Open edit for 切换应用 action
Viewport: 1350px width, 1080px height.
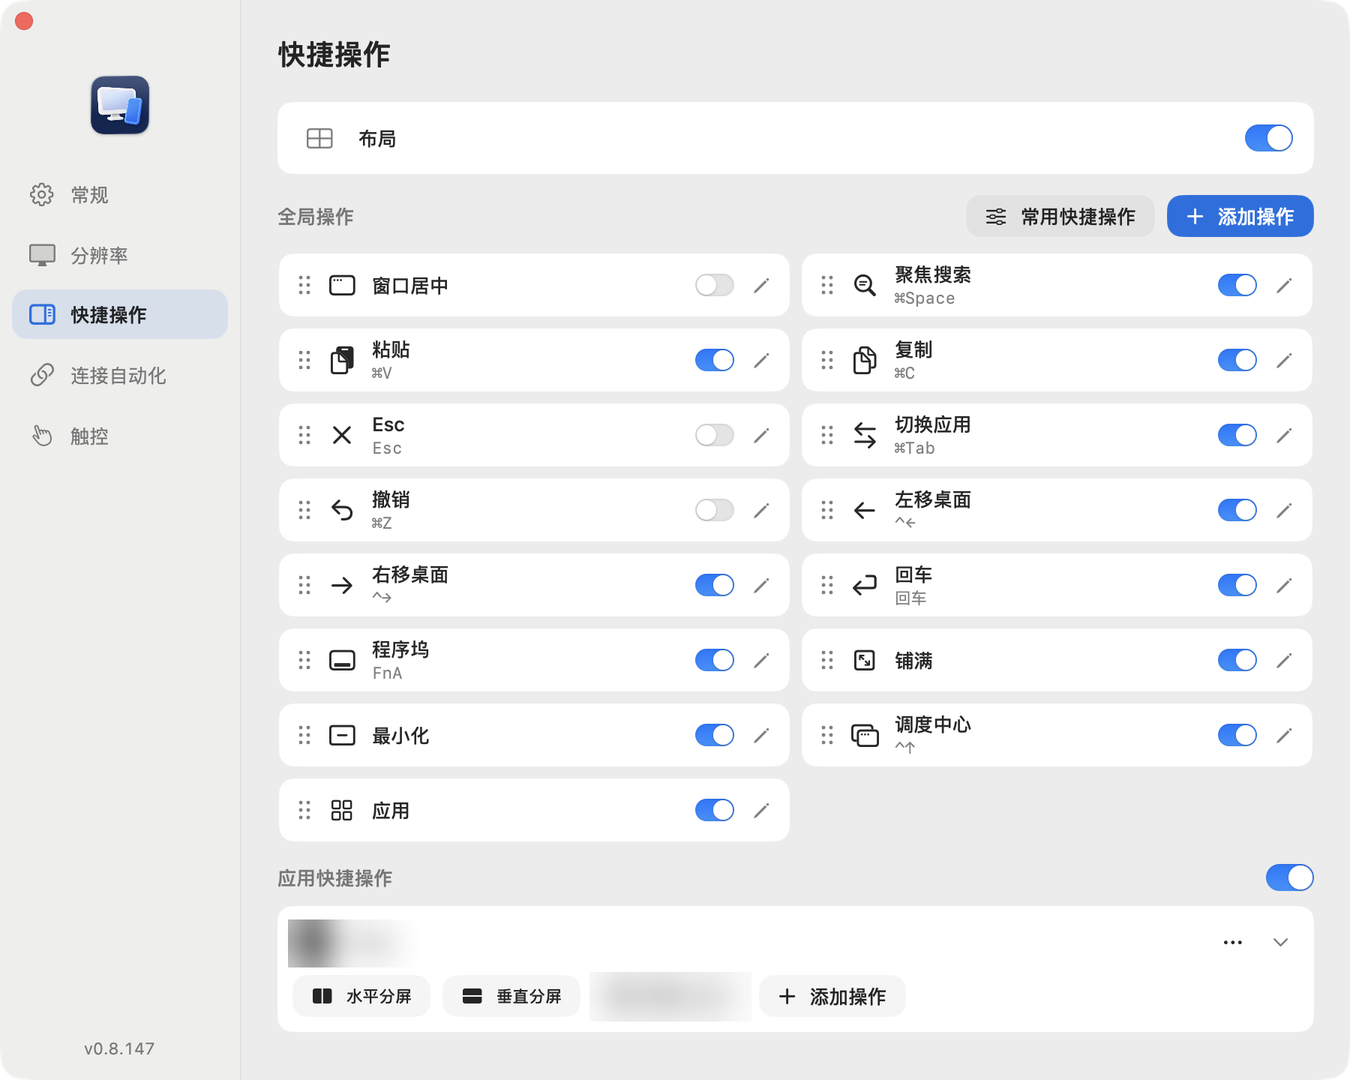1284,435
